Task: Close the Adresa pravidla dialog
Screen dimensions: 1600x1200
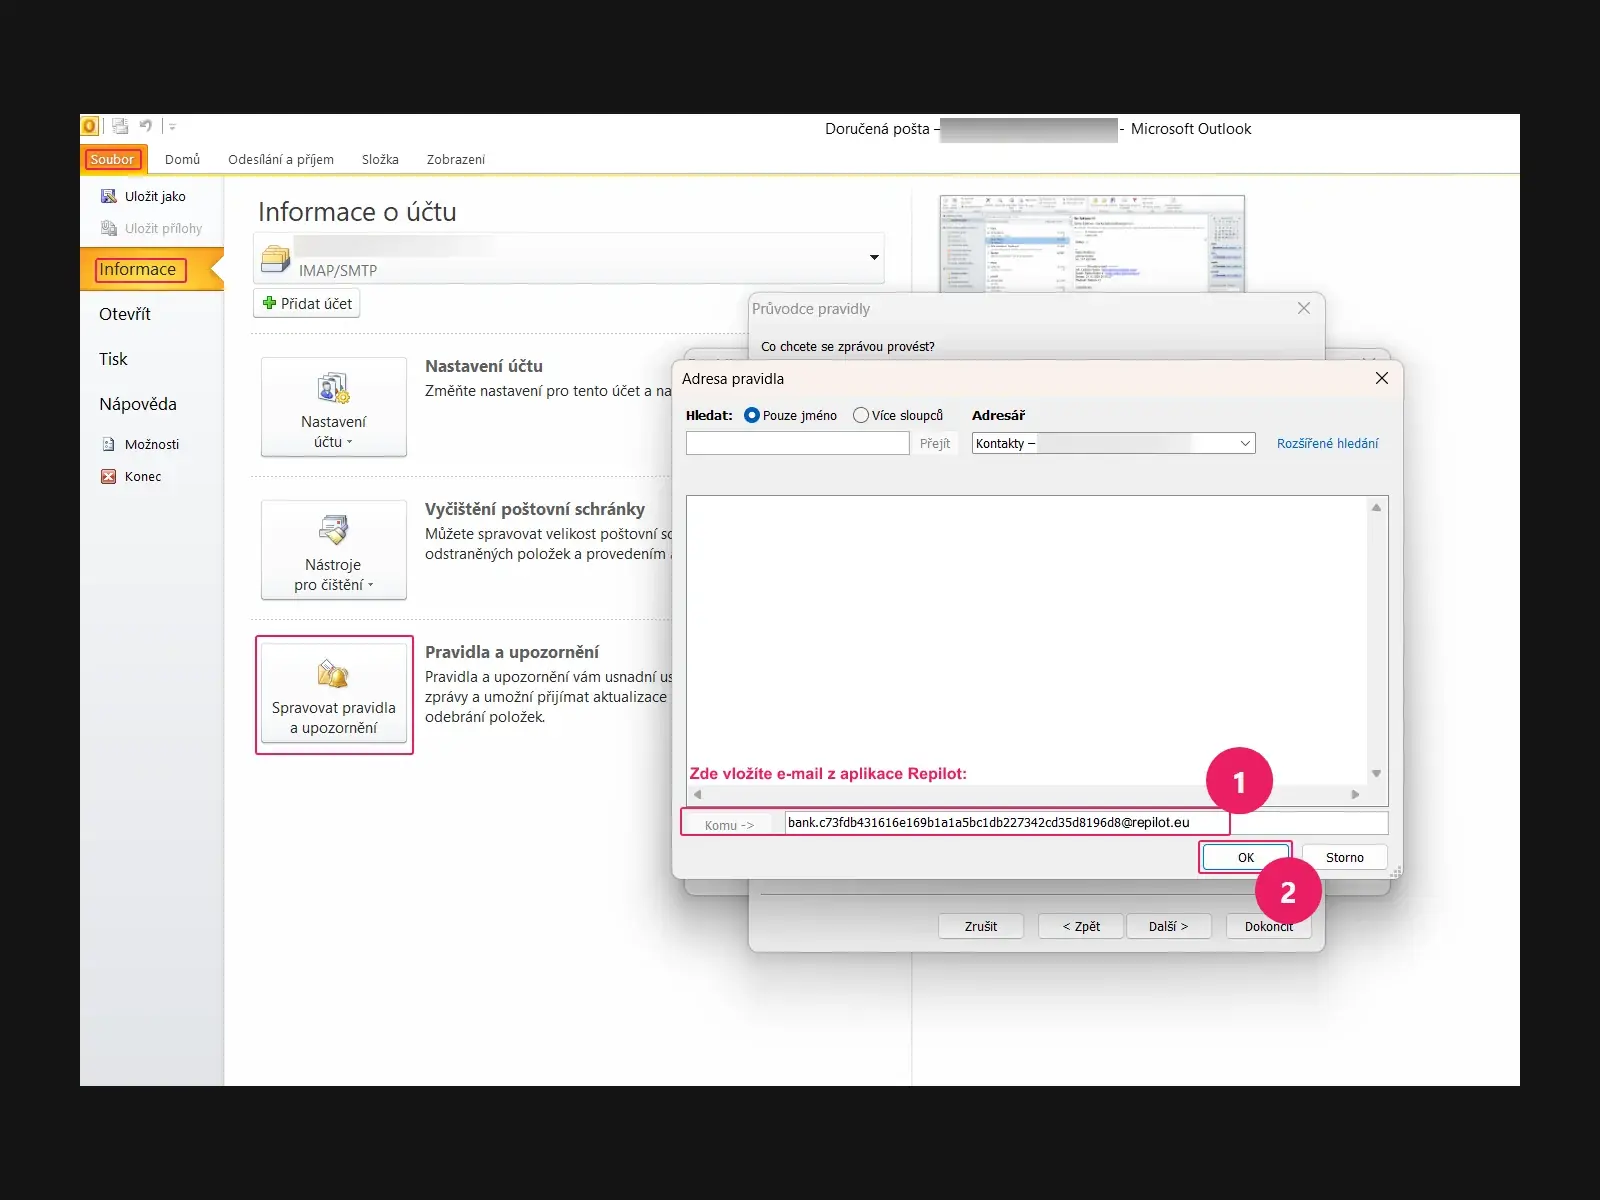Action: 1382,378
